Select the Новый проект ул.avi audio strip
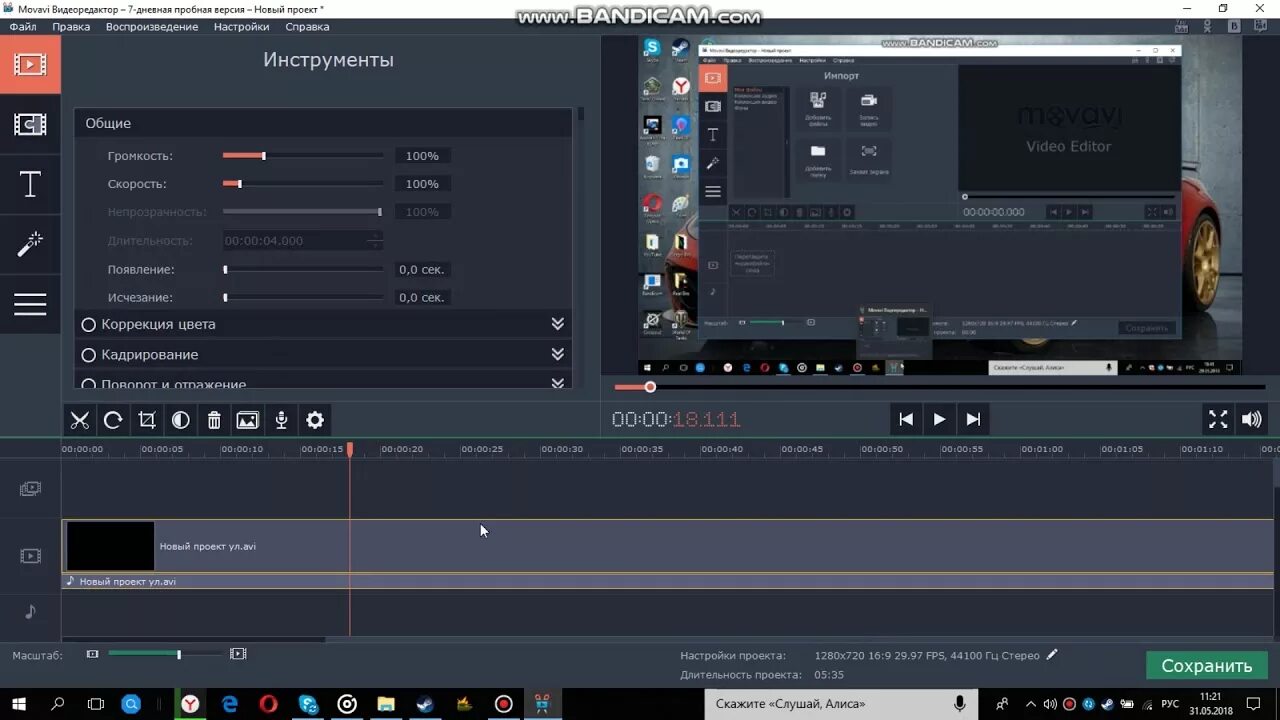 pos(668,581)
